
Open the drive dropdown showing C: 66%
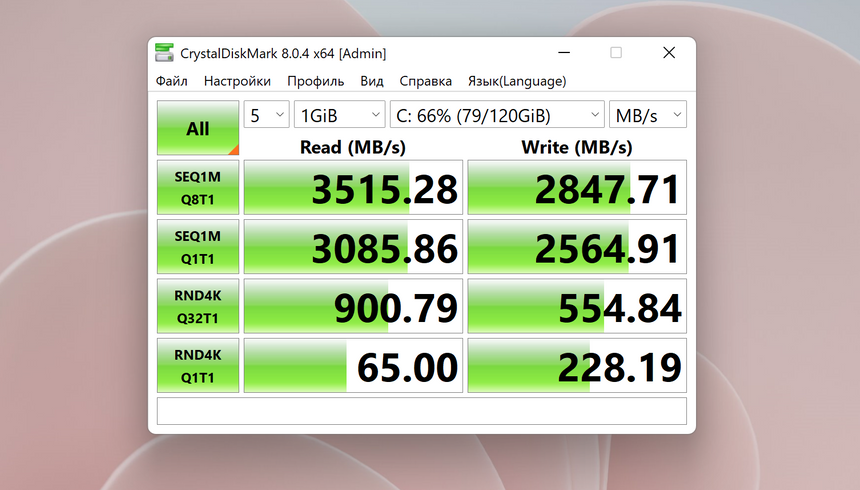coord(497,115)
